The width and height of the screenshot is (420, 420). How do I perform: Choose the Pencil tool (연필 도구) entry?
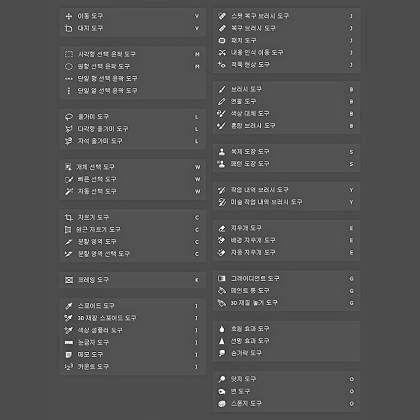(x=286, y=101)
